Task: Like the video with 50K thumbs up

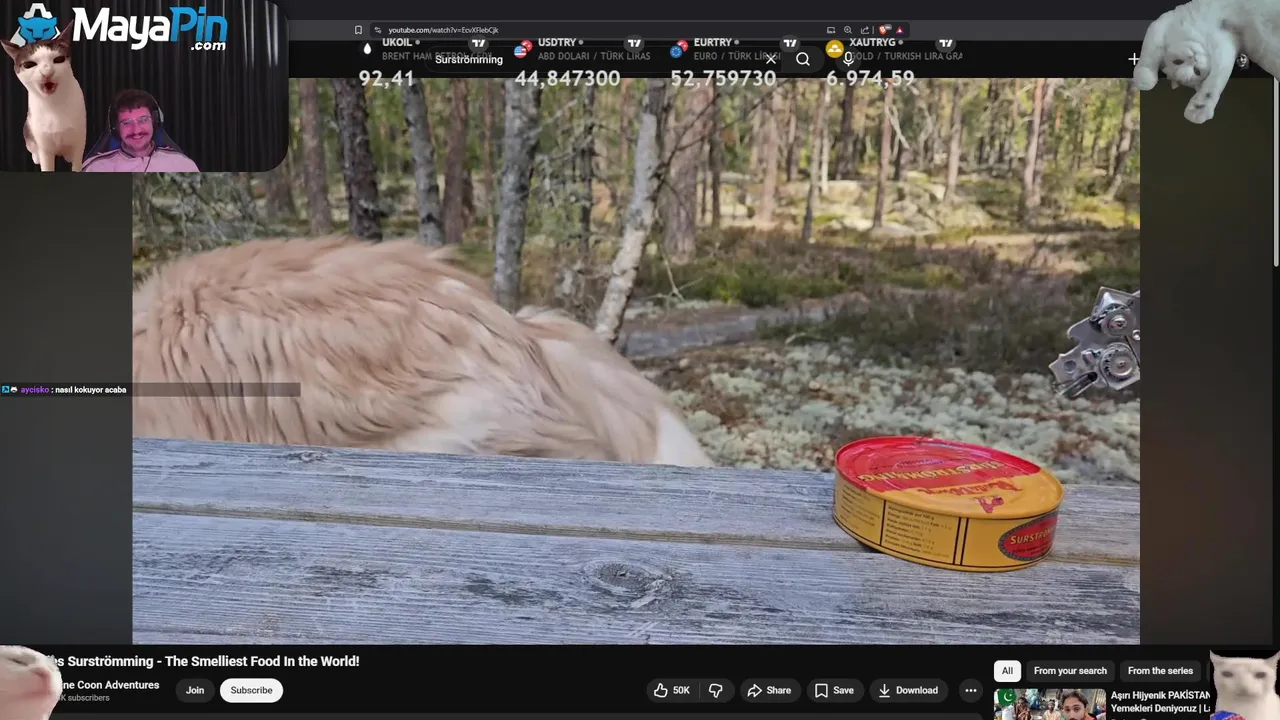Action: 671,690
